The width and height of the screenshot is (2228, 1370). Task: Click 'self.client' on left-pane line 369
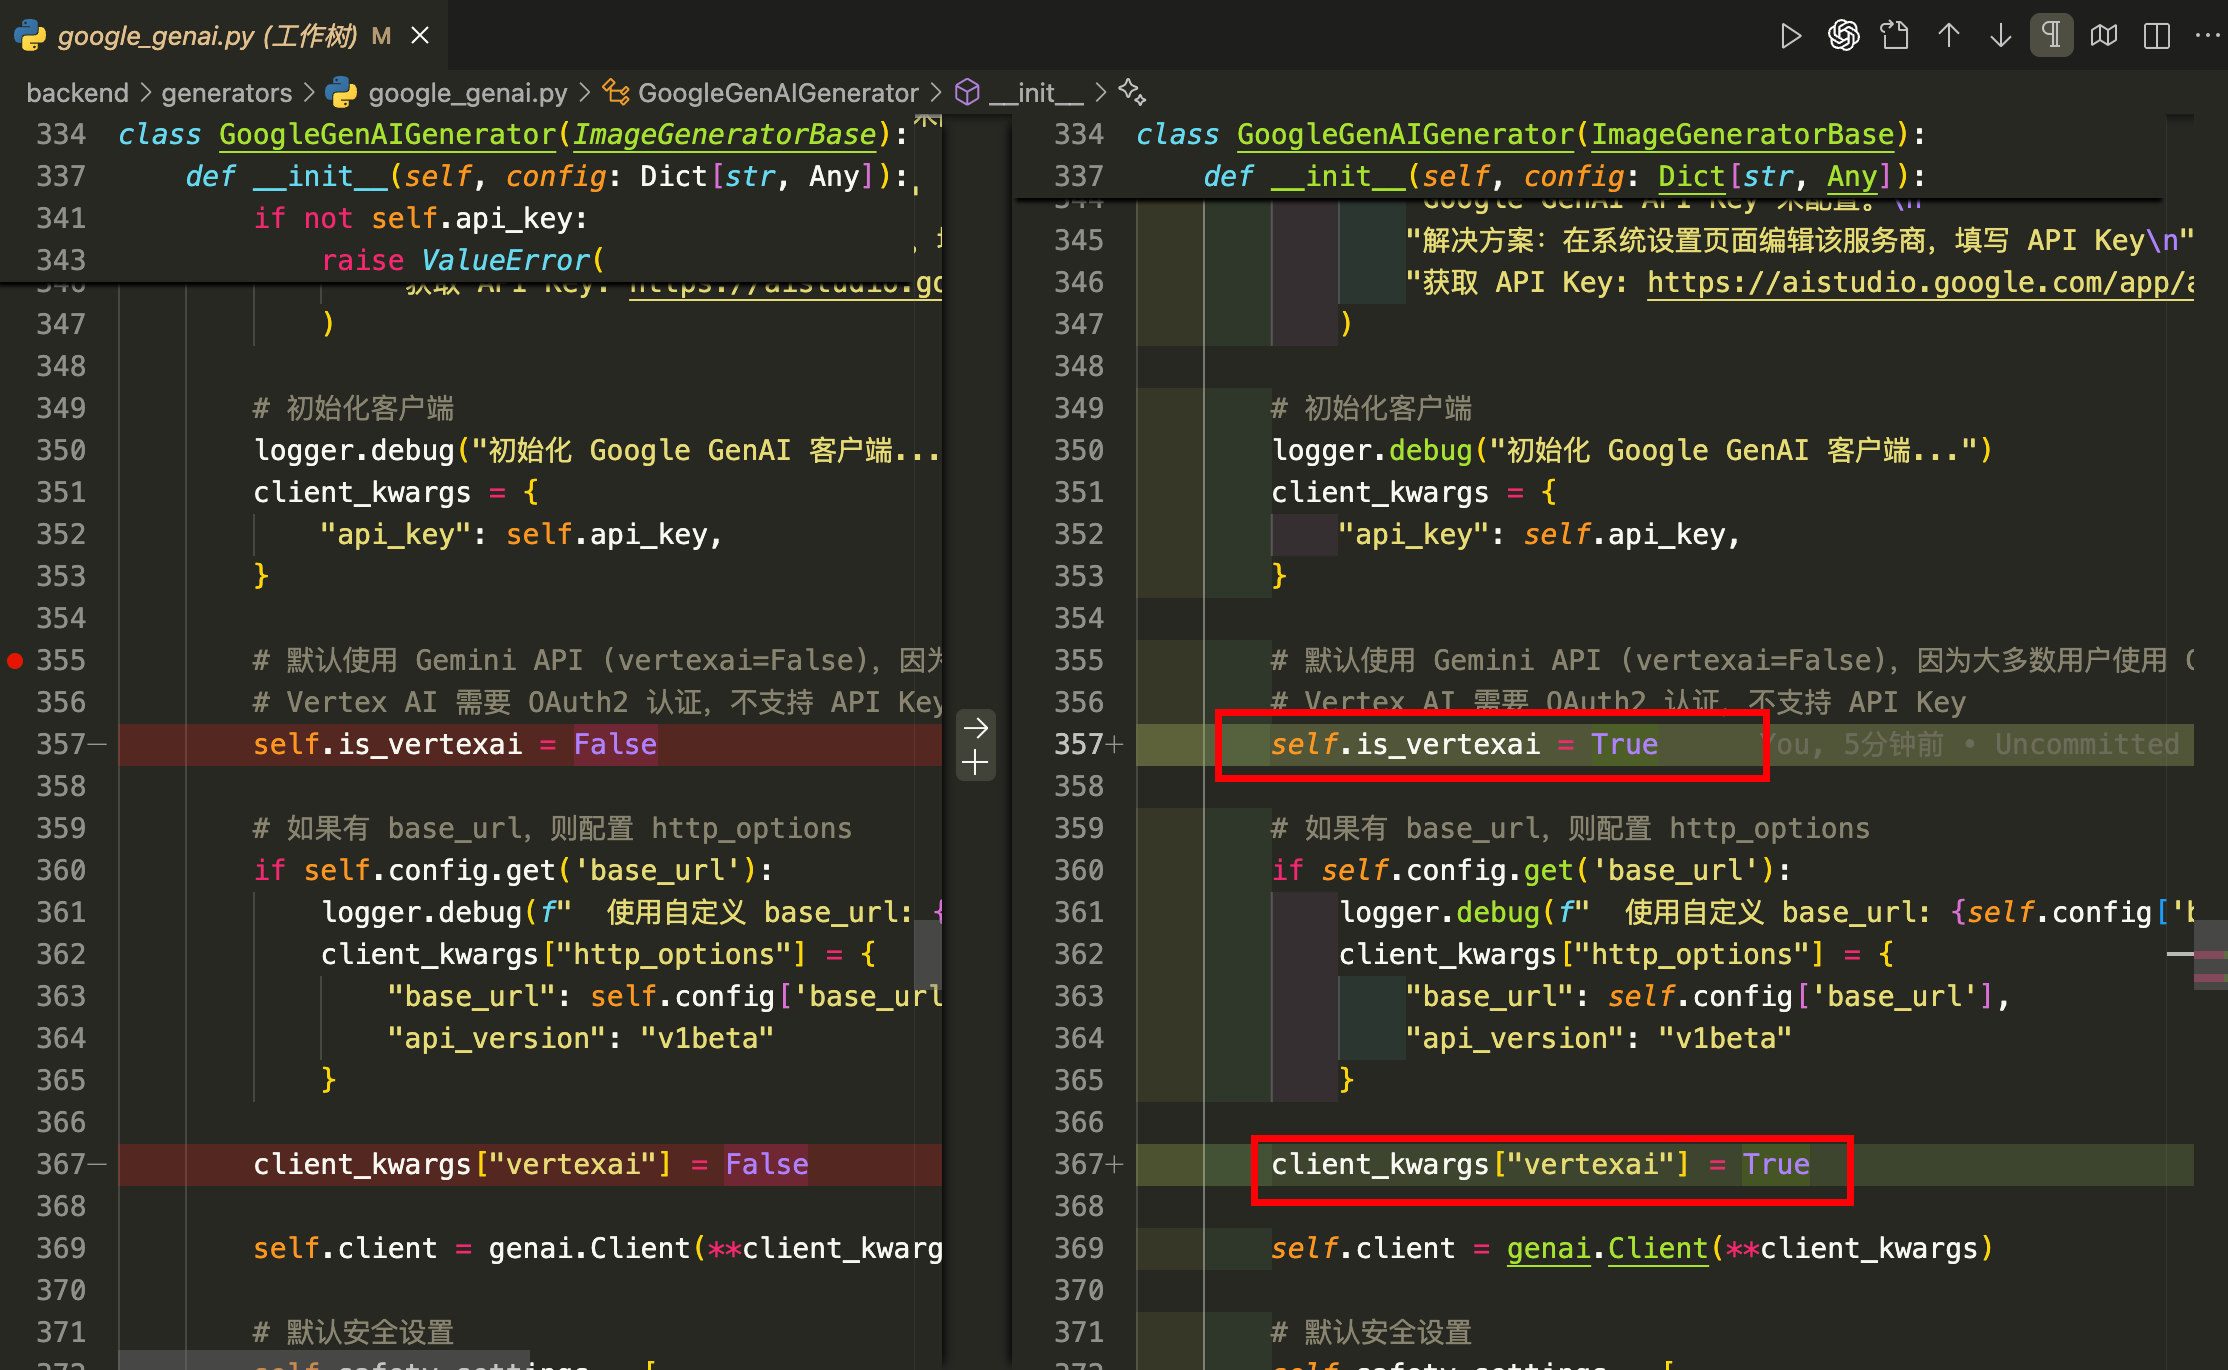345,1248
